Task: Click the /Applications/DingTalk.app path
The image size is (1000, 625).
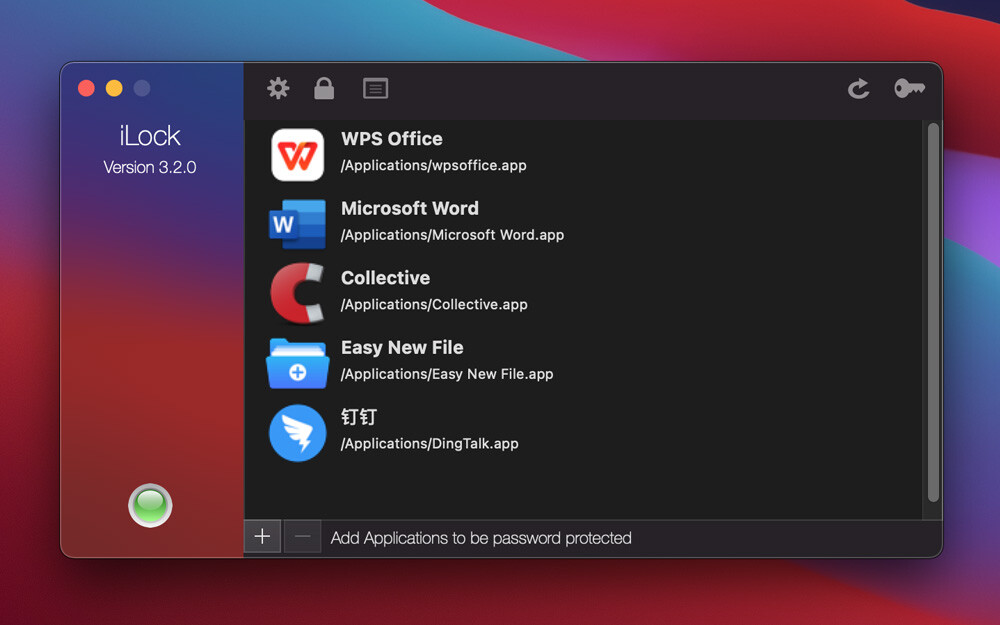Action: (429, 443)
